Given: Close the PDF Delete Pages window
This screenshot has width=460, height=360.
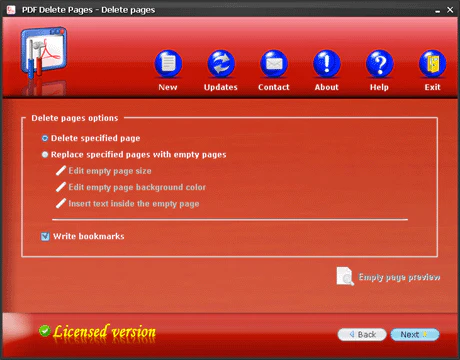Looking at the screenshot, I should click(450, 10).
